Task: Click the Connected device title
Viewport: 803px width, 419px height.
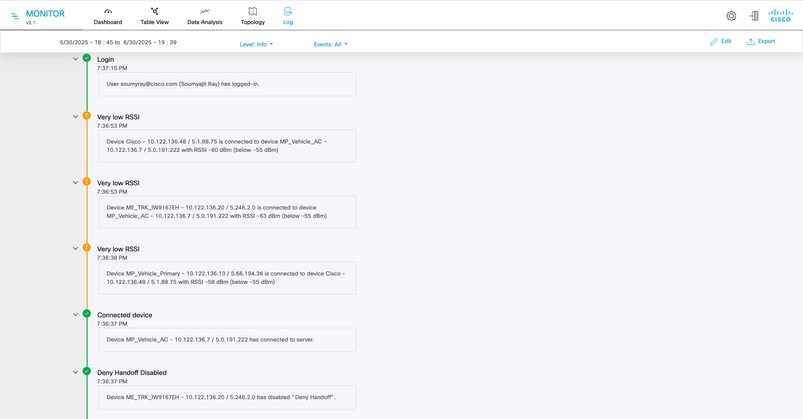Action: pyautogui.click(x=124, y=315)
